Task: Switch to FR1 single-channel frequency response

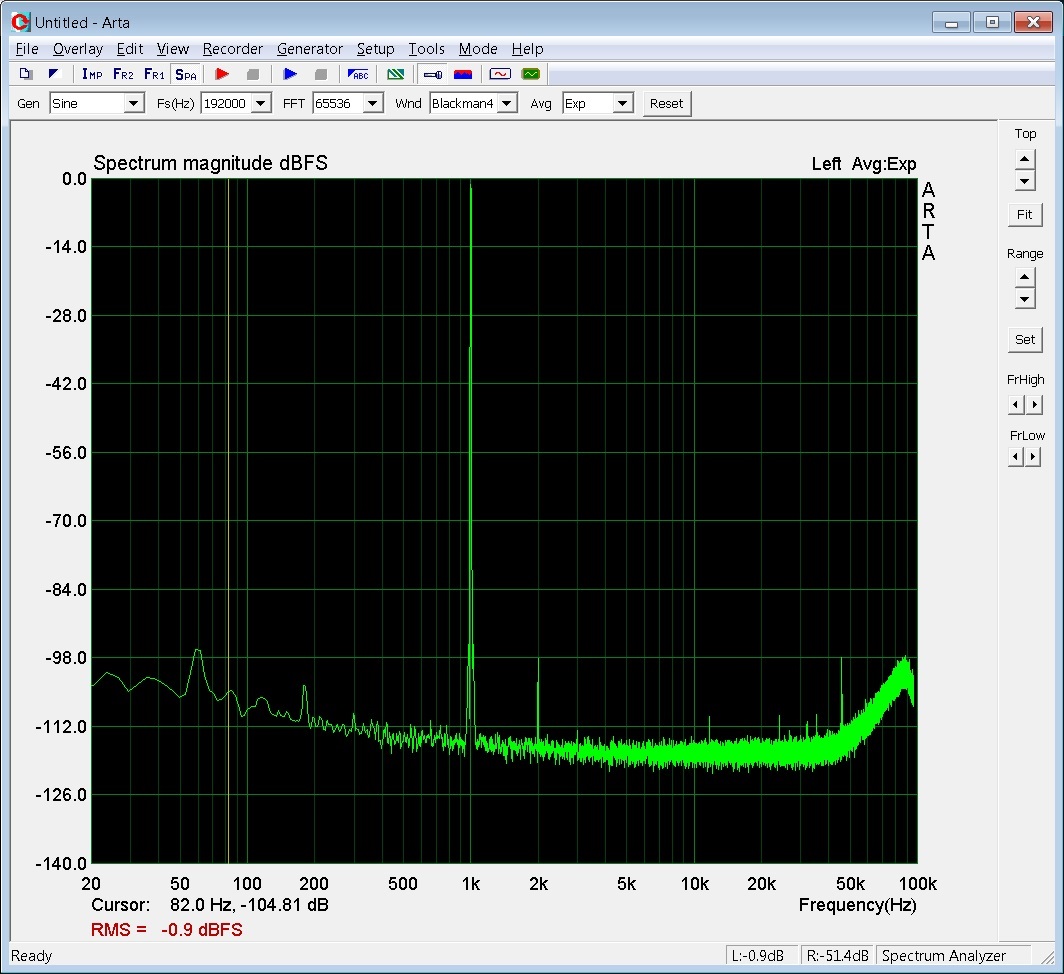Action: [x=154, y=74]
